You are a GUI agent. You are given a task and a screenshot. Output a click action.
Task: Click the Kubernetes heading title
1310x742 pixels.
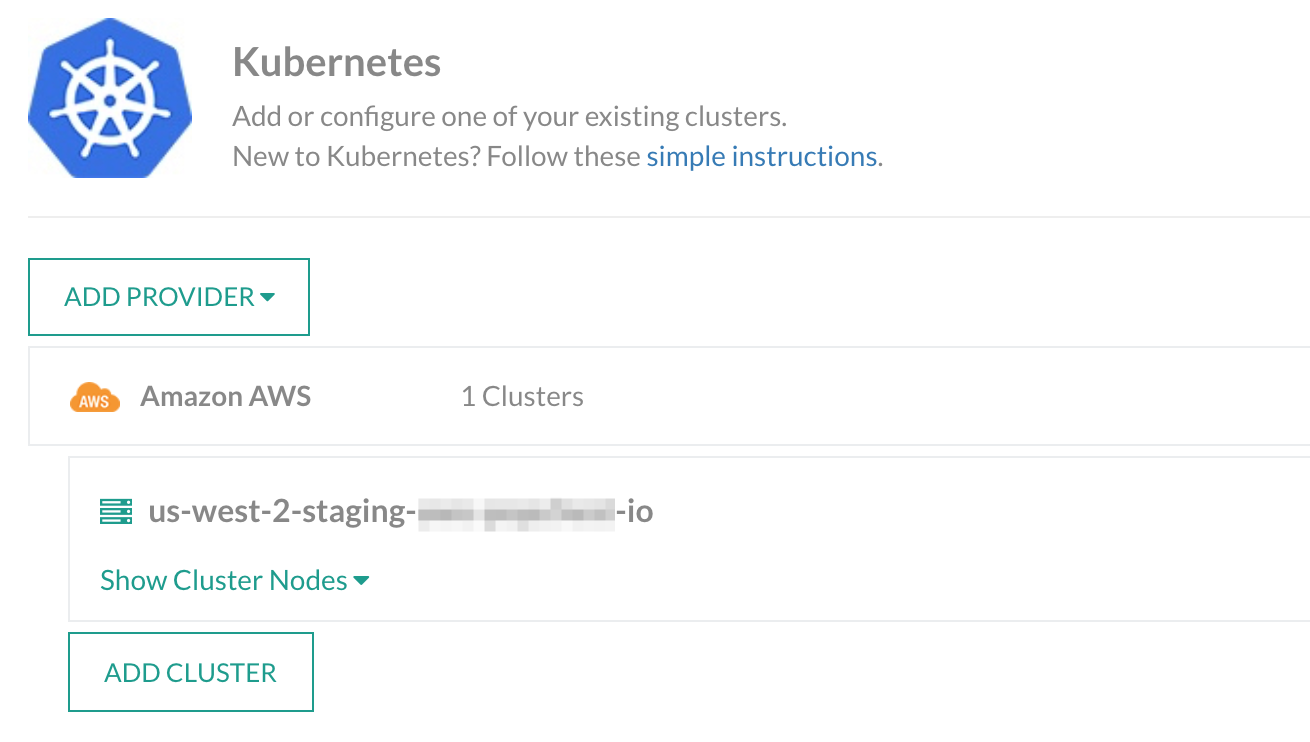337,62
